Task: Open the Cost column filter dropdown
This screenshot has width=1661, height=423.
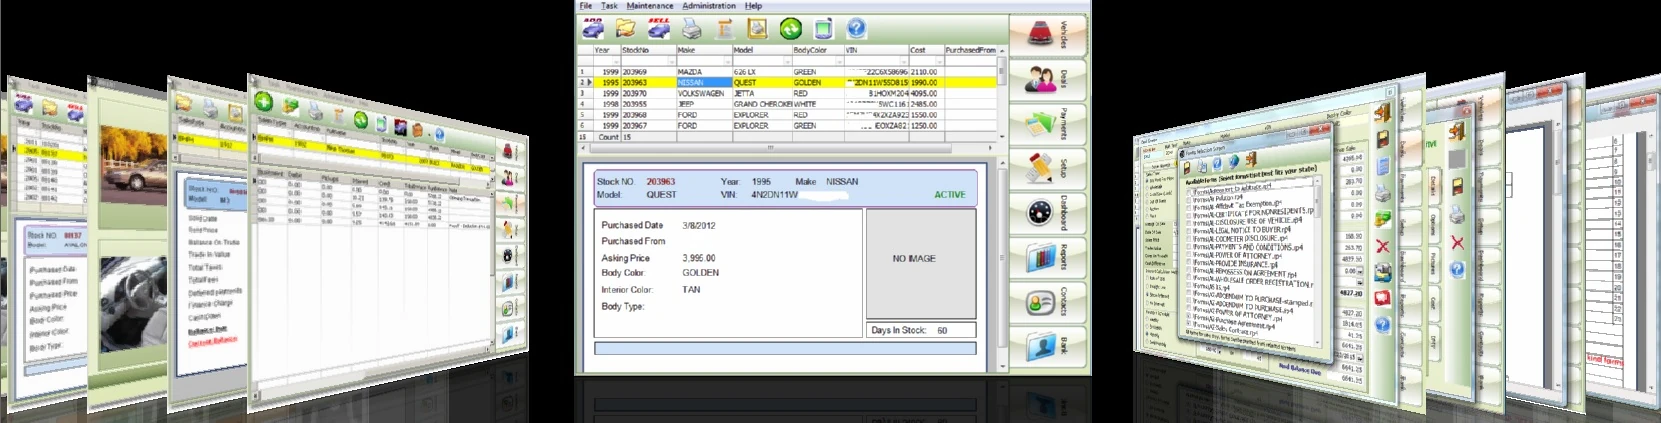Action: (939, 61)
